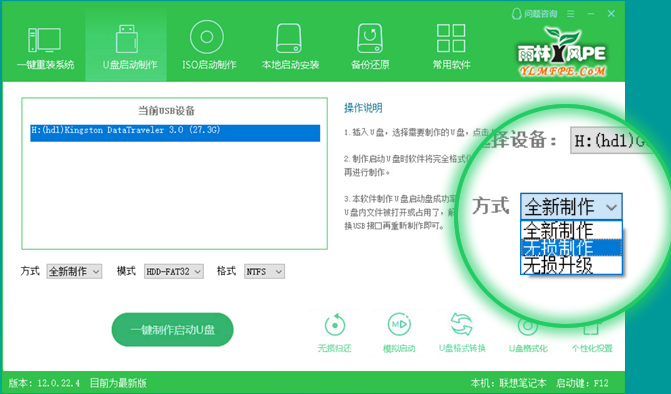Click the 启动键:F12 status text
This screenshot has height=394, width=671.
point(582,383)
